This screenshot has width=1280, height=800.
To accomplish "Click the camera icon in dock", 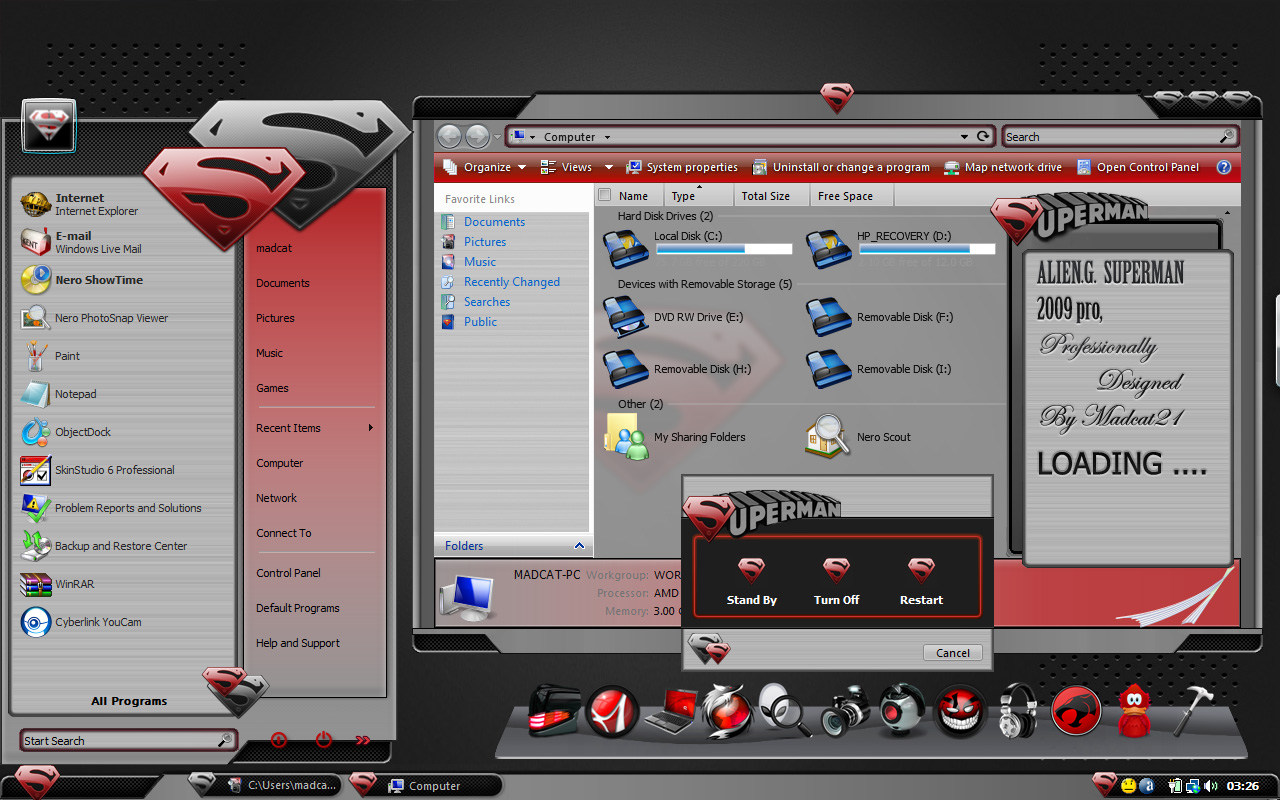I will point(846,712).
